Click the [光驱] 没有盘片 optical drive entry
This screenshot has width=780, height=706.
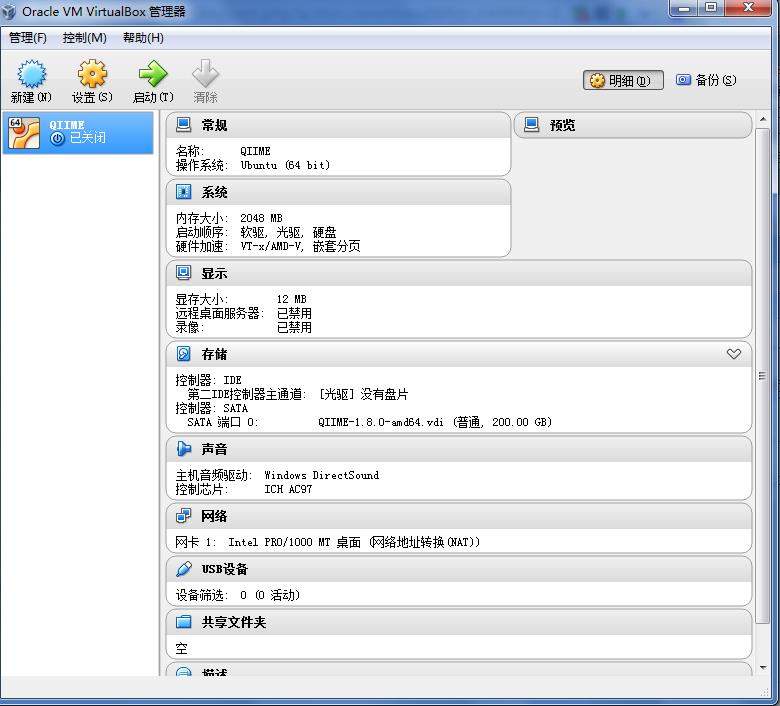point(364,395)
